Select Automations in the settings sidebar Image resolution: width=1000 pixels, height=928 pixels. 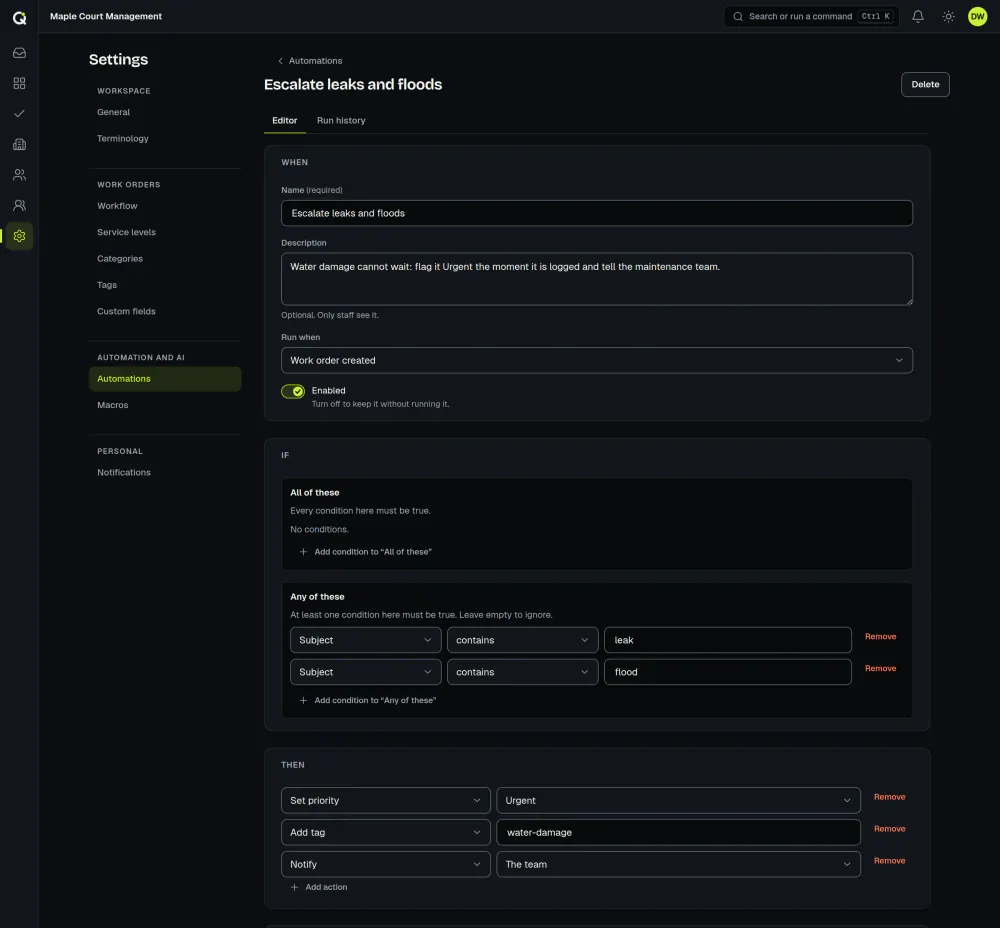165,379
